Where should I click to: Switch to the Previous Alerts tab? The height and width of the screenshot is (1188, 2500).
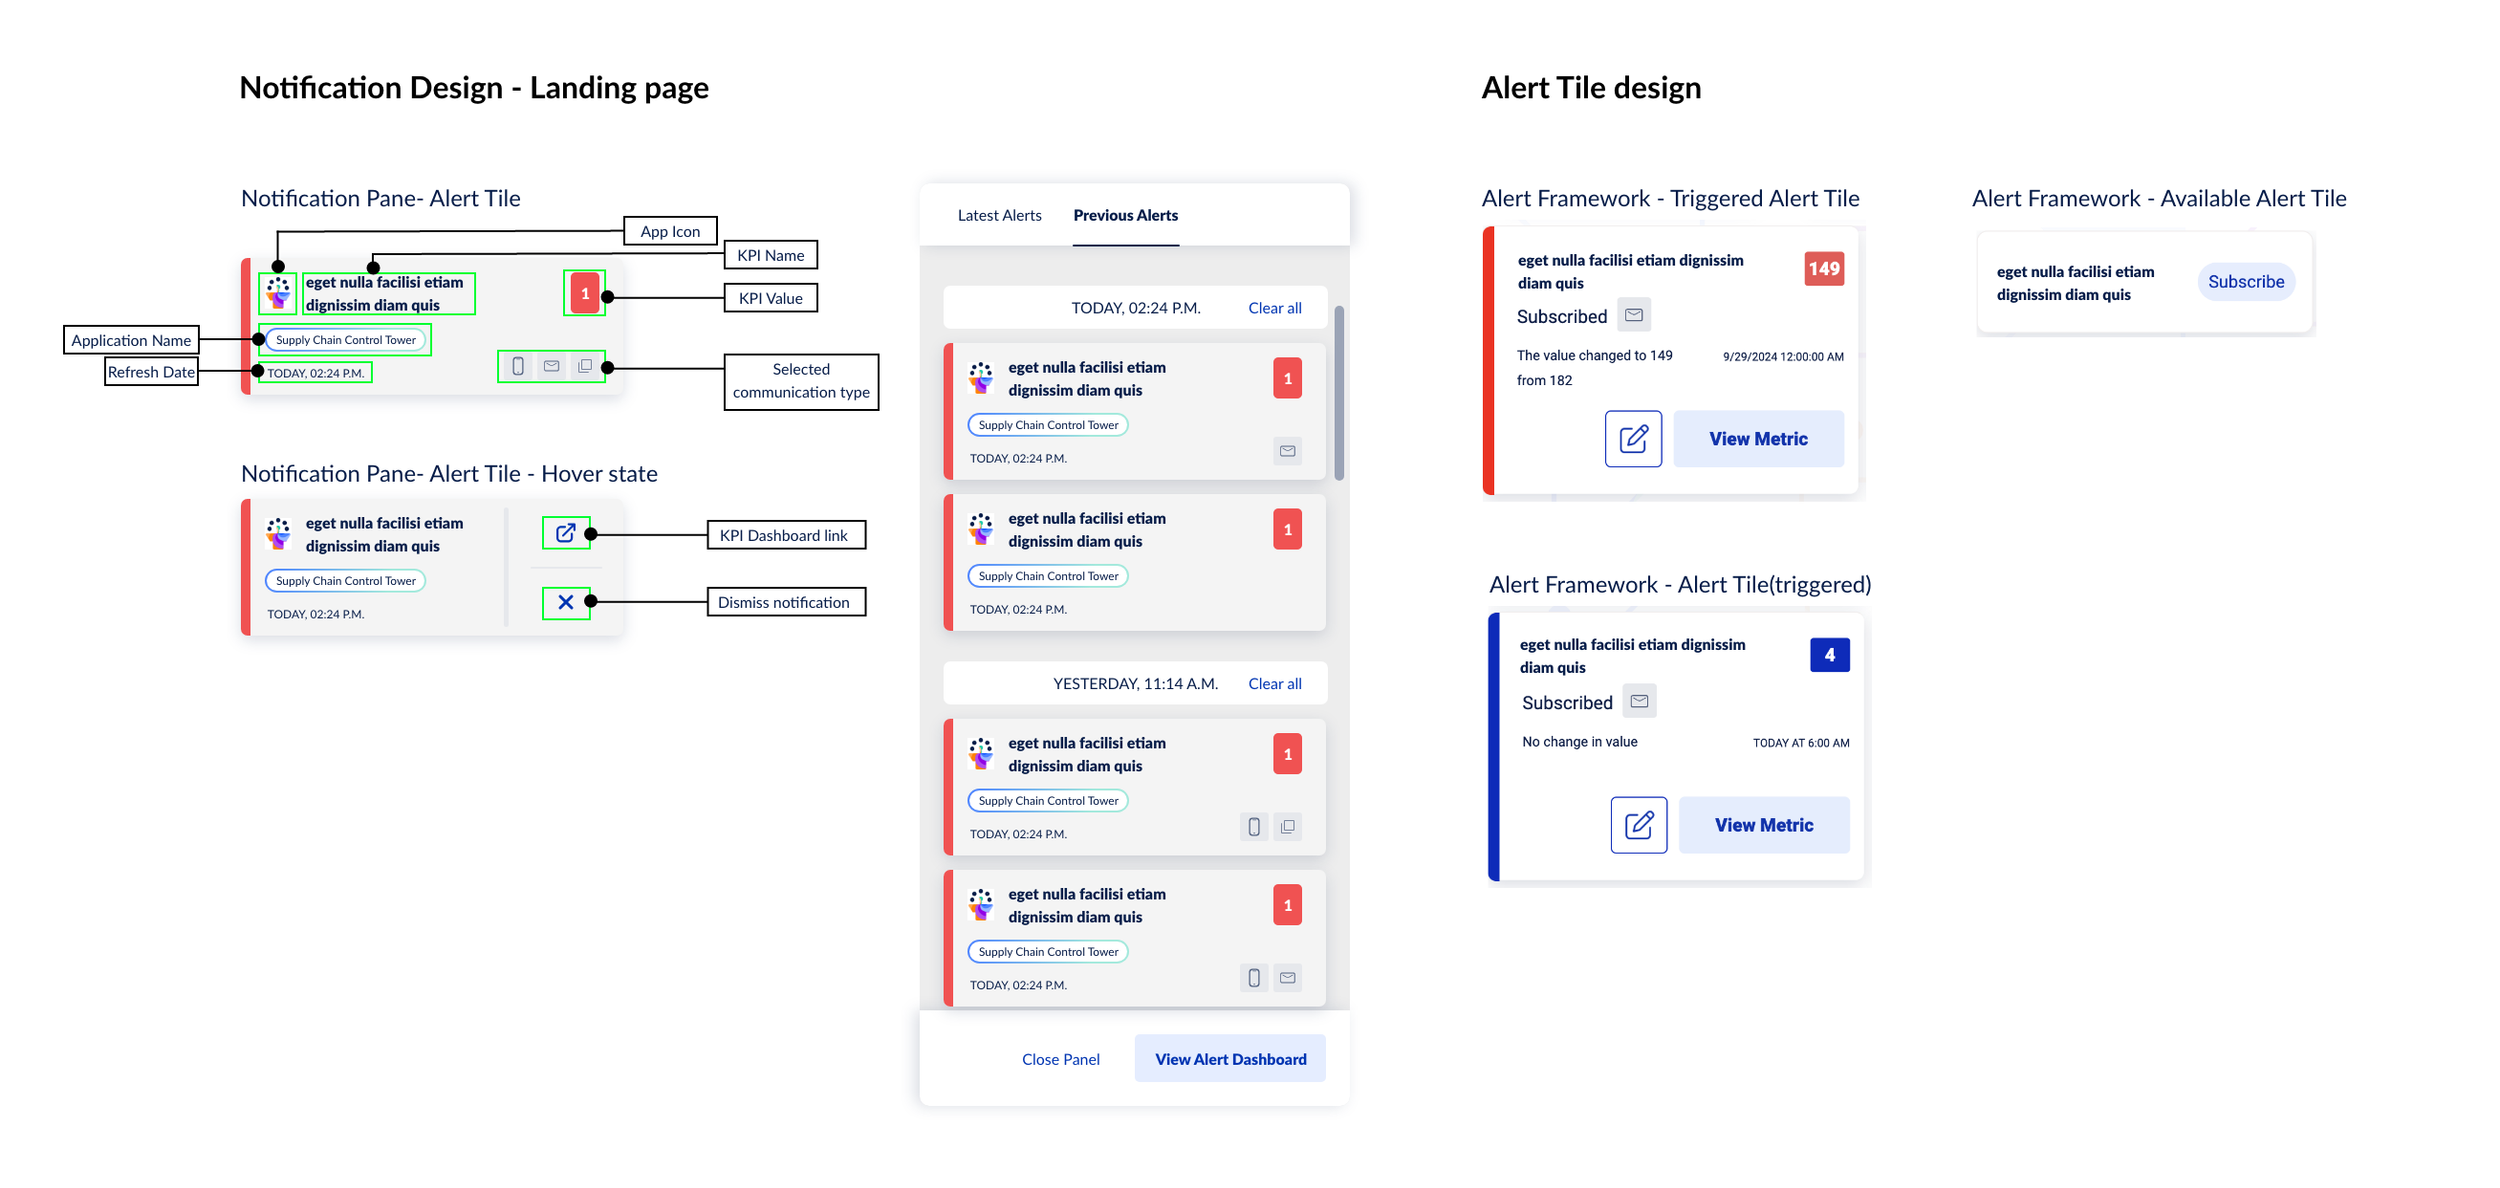1126,214
